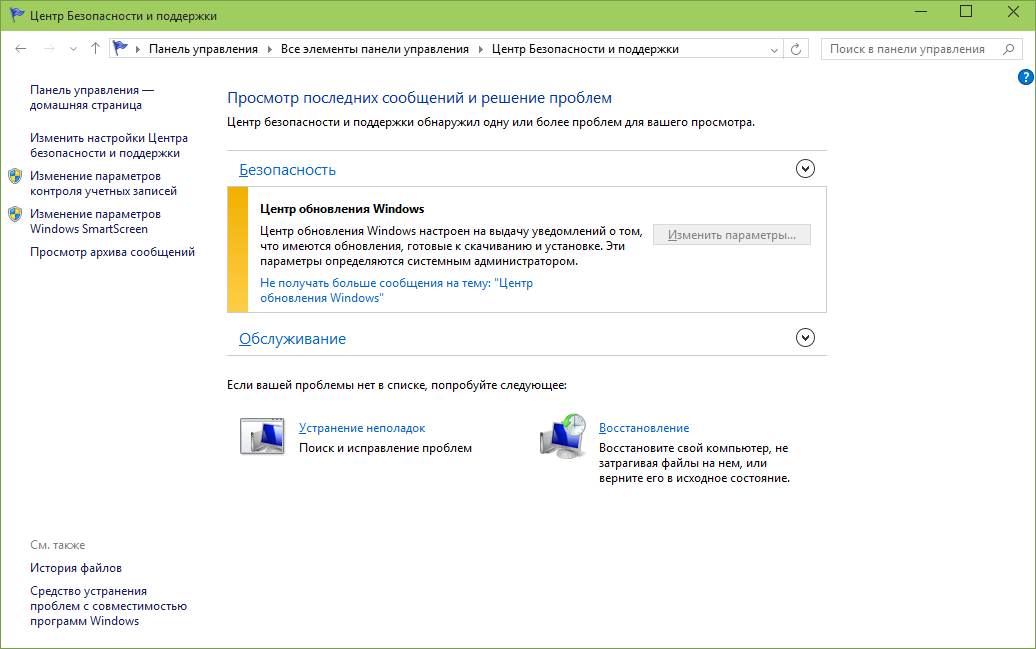Click the Устранение неполадок monitor icon
The height and width of the screenshot is (649, 1036).
(x=262, y=436)
